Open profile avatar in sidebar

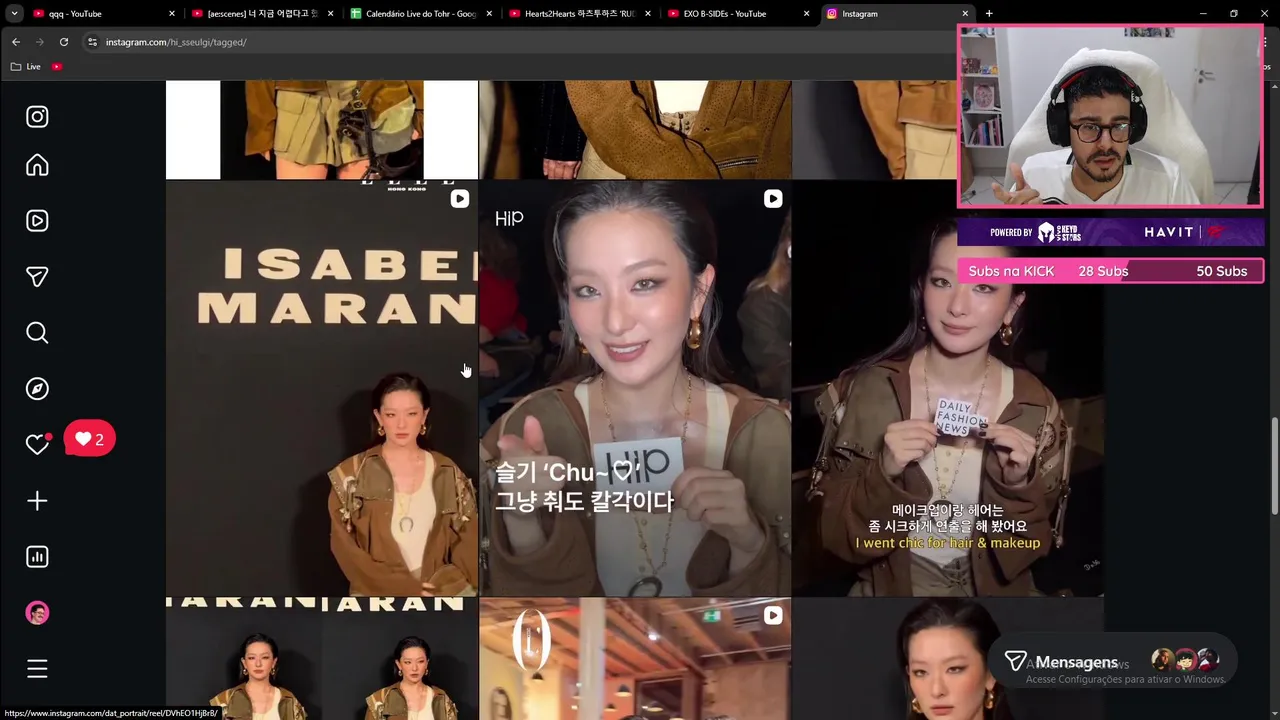37,613
